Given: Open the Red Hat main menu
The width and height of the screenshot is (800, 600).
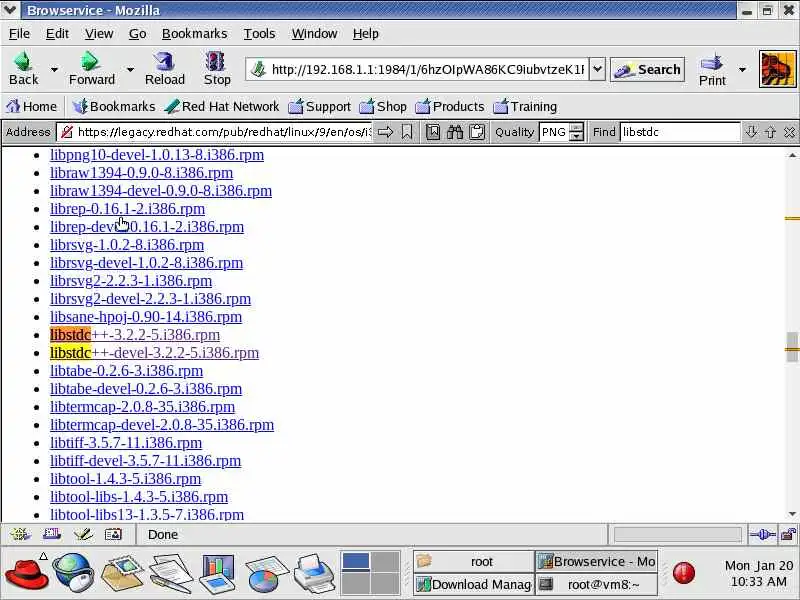Looking at the screenshot, I should coord(27,573).
